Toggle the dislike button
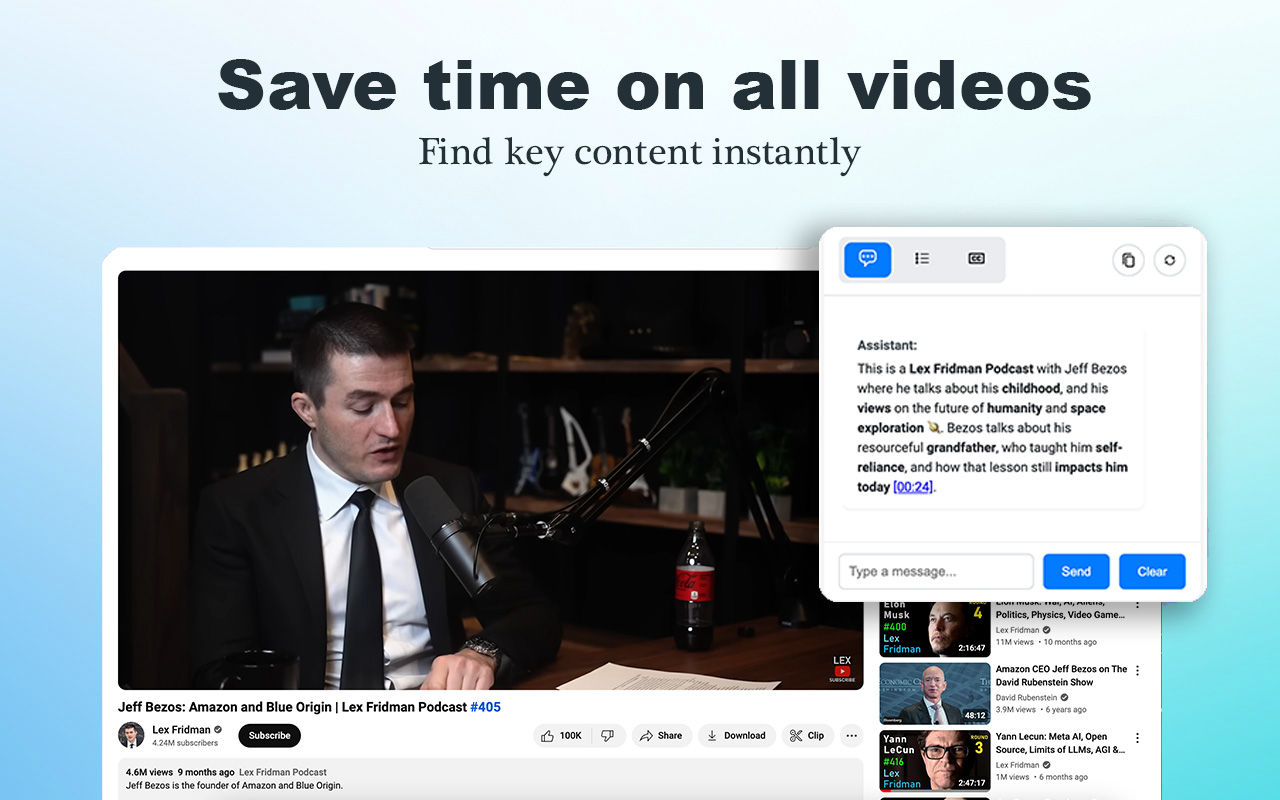1280x800 pixels. (x=608, y=735)
